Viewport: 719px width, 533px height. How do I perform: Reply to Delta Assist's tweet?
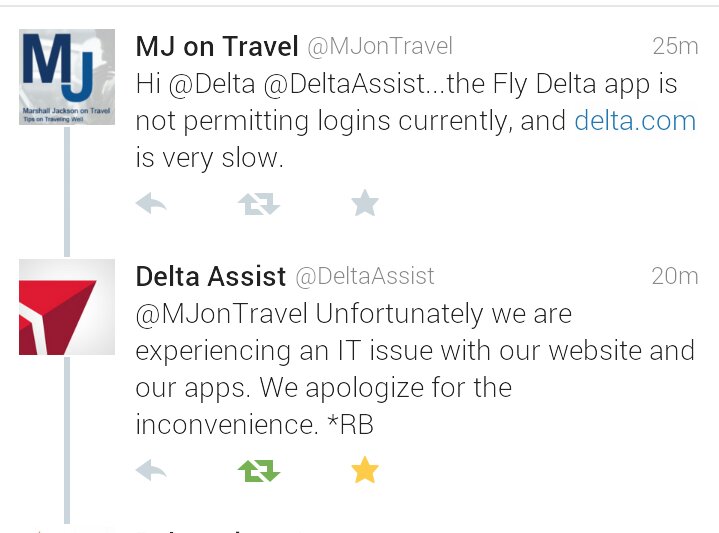pos(151,470)
